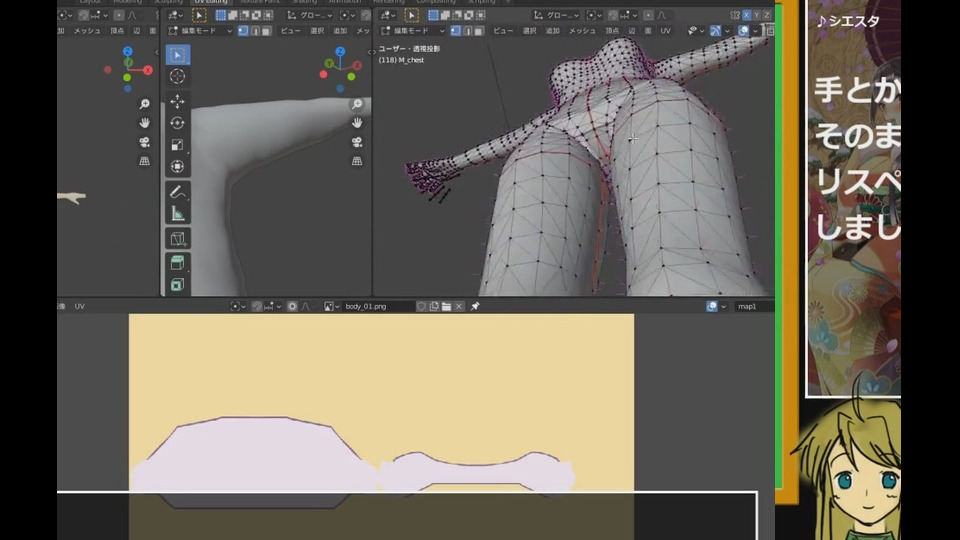Select the Cursor tool in left toolbar
The image size is (960, 540).
click(177, 77)
